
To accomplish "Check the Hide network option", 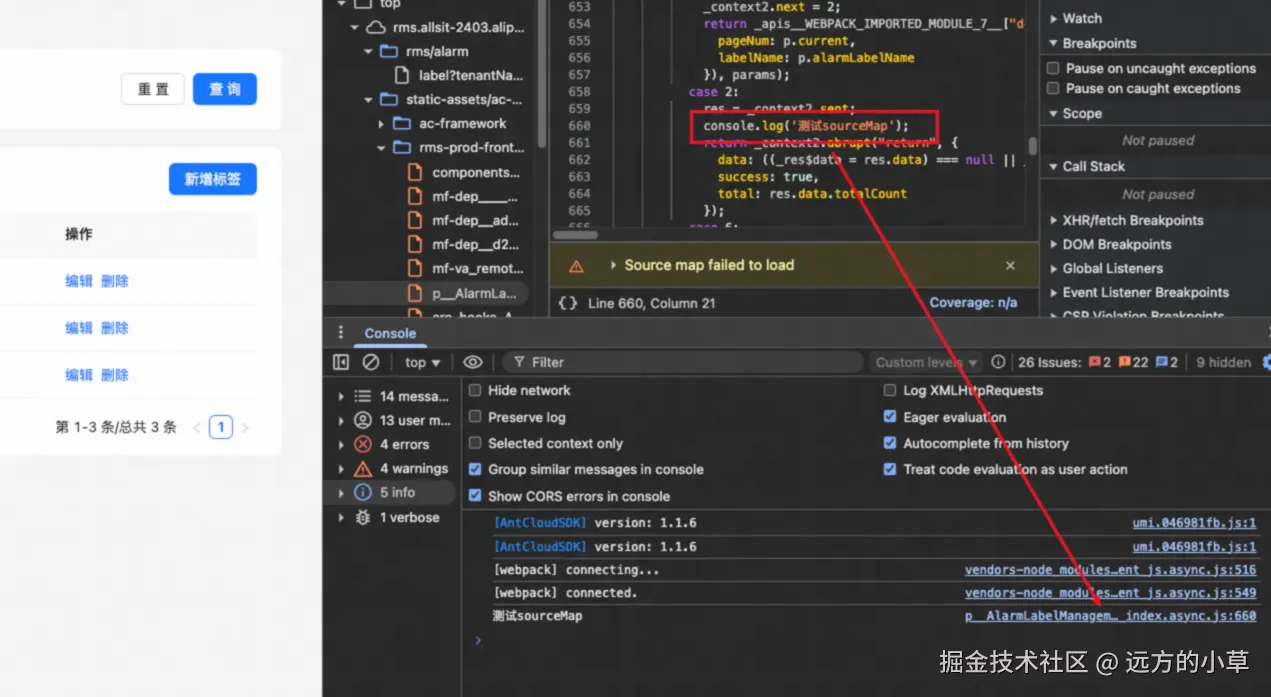I will pos(476,390).
